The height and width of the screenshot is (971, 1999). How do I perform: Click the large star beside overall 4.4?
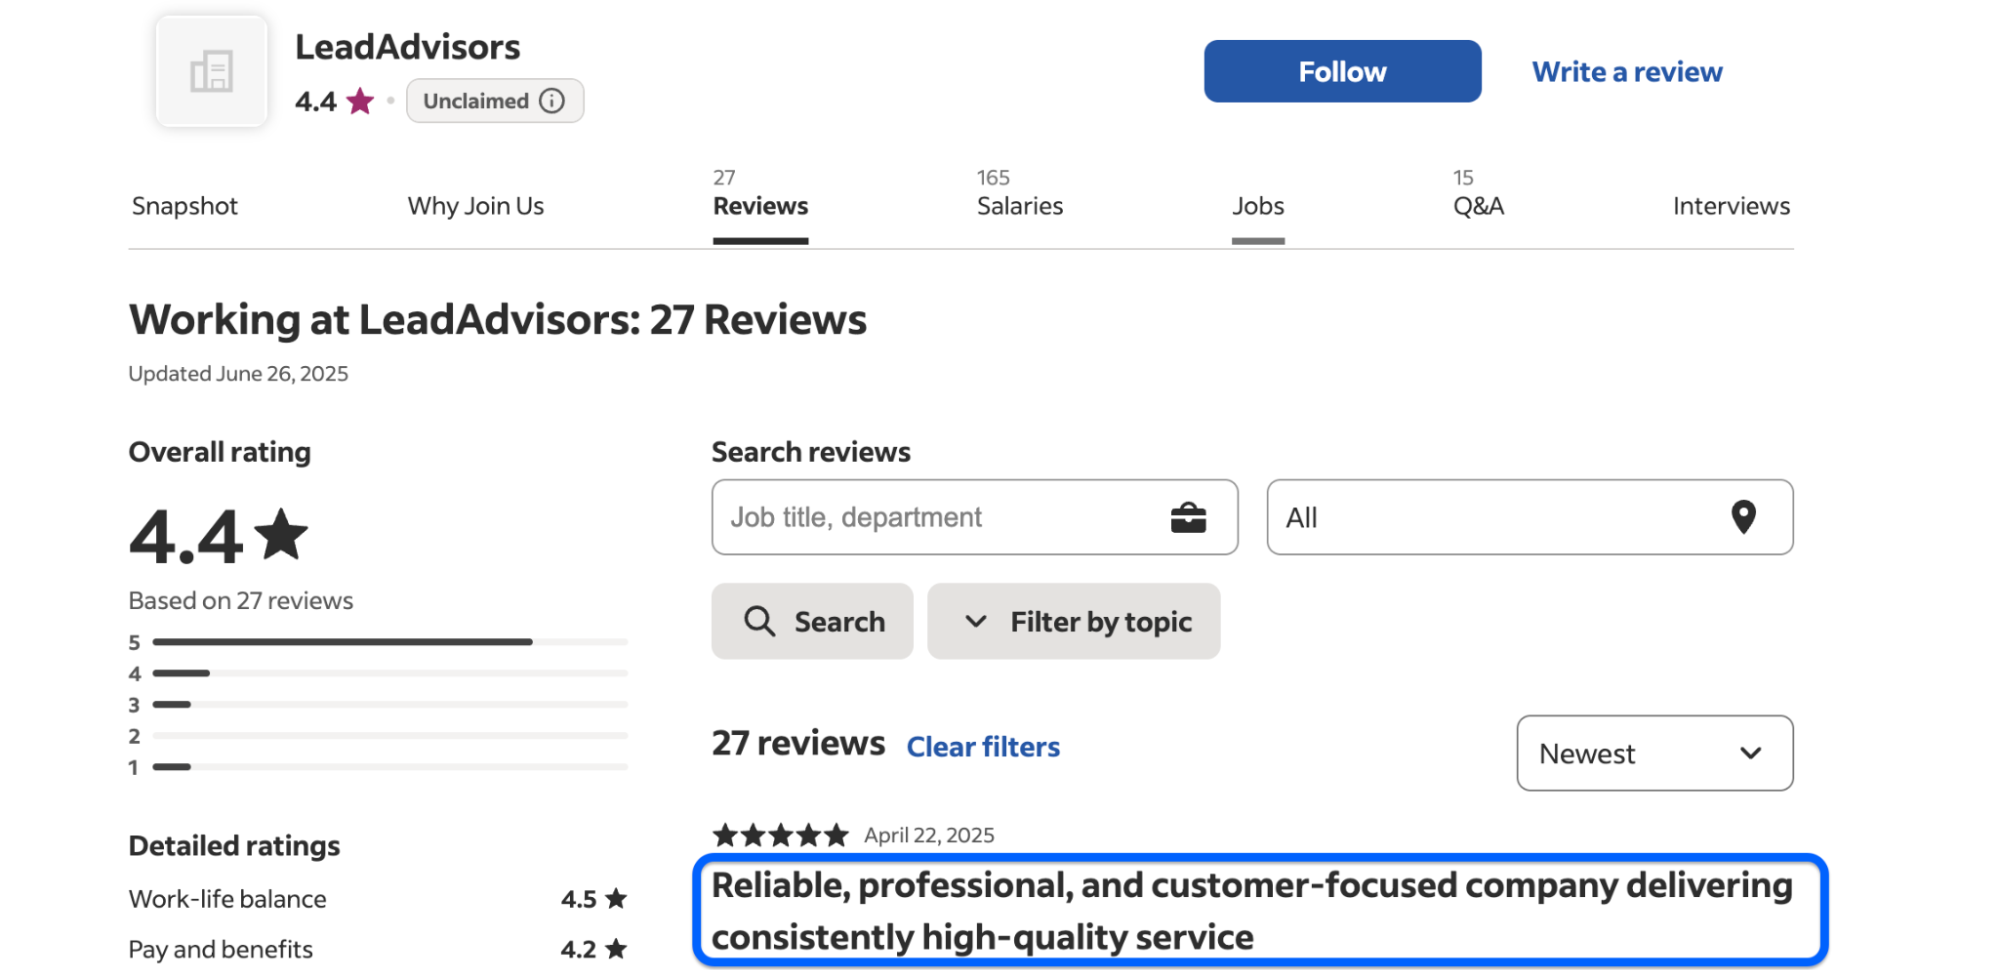pyautogui.click(x=281, y=535)
